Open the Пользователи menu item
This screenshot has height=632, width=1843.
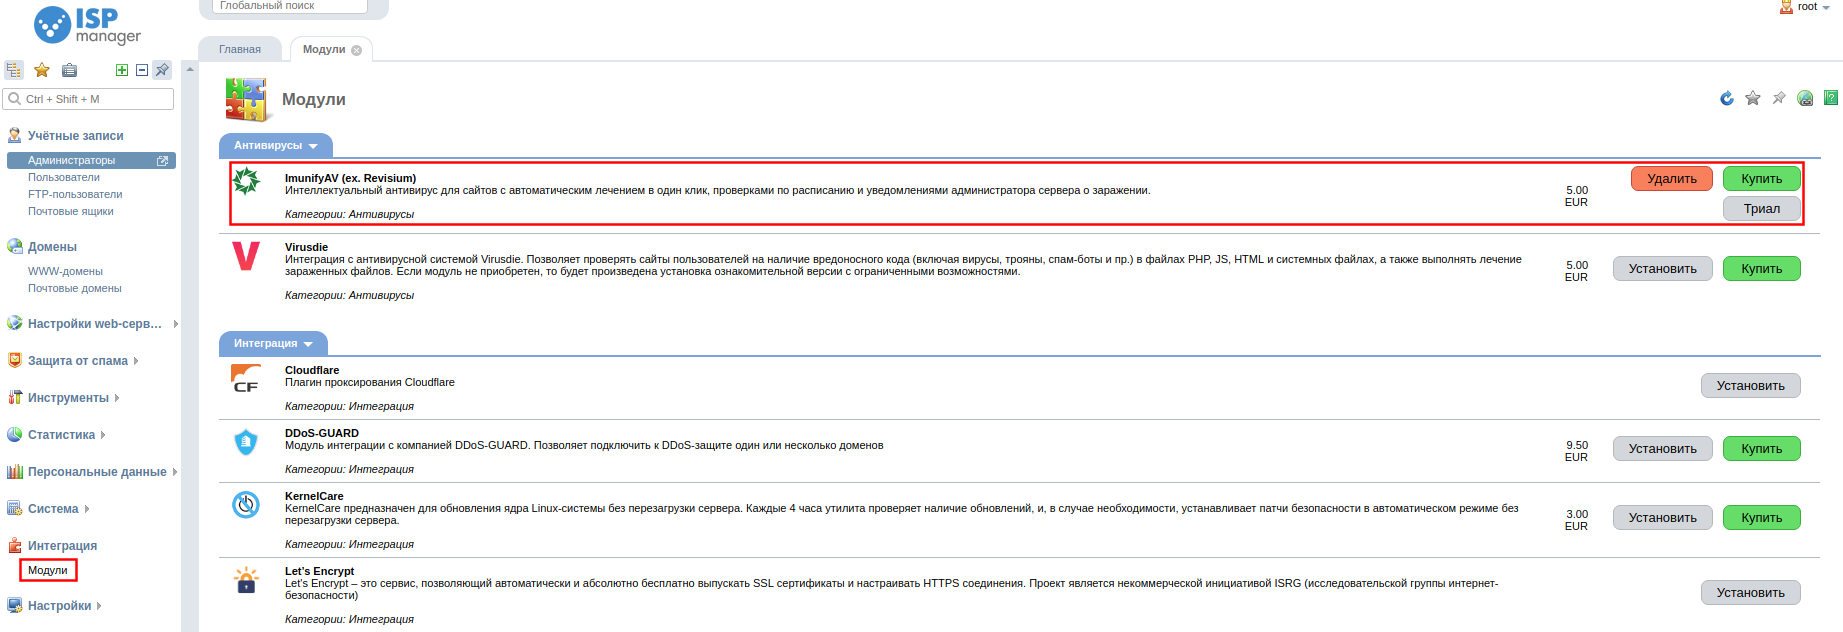[64, 178]
